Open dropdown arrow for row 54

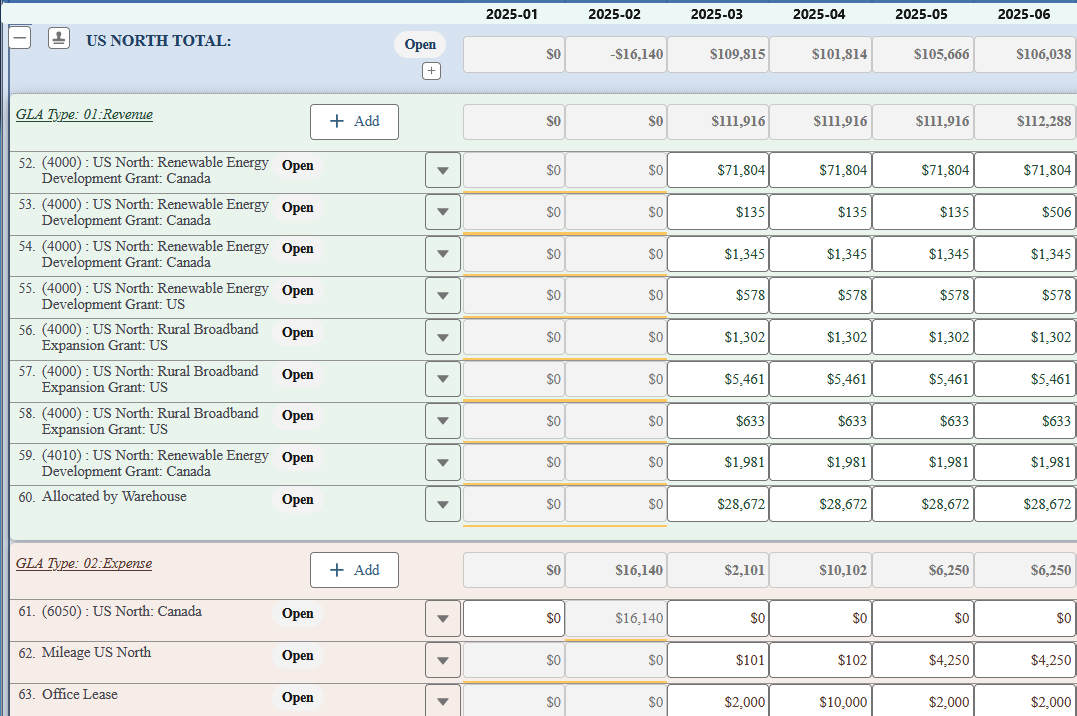[x=443, y=254]
